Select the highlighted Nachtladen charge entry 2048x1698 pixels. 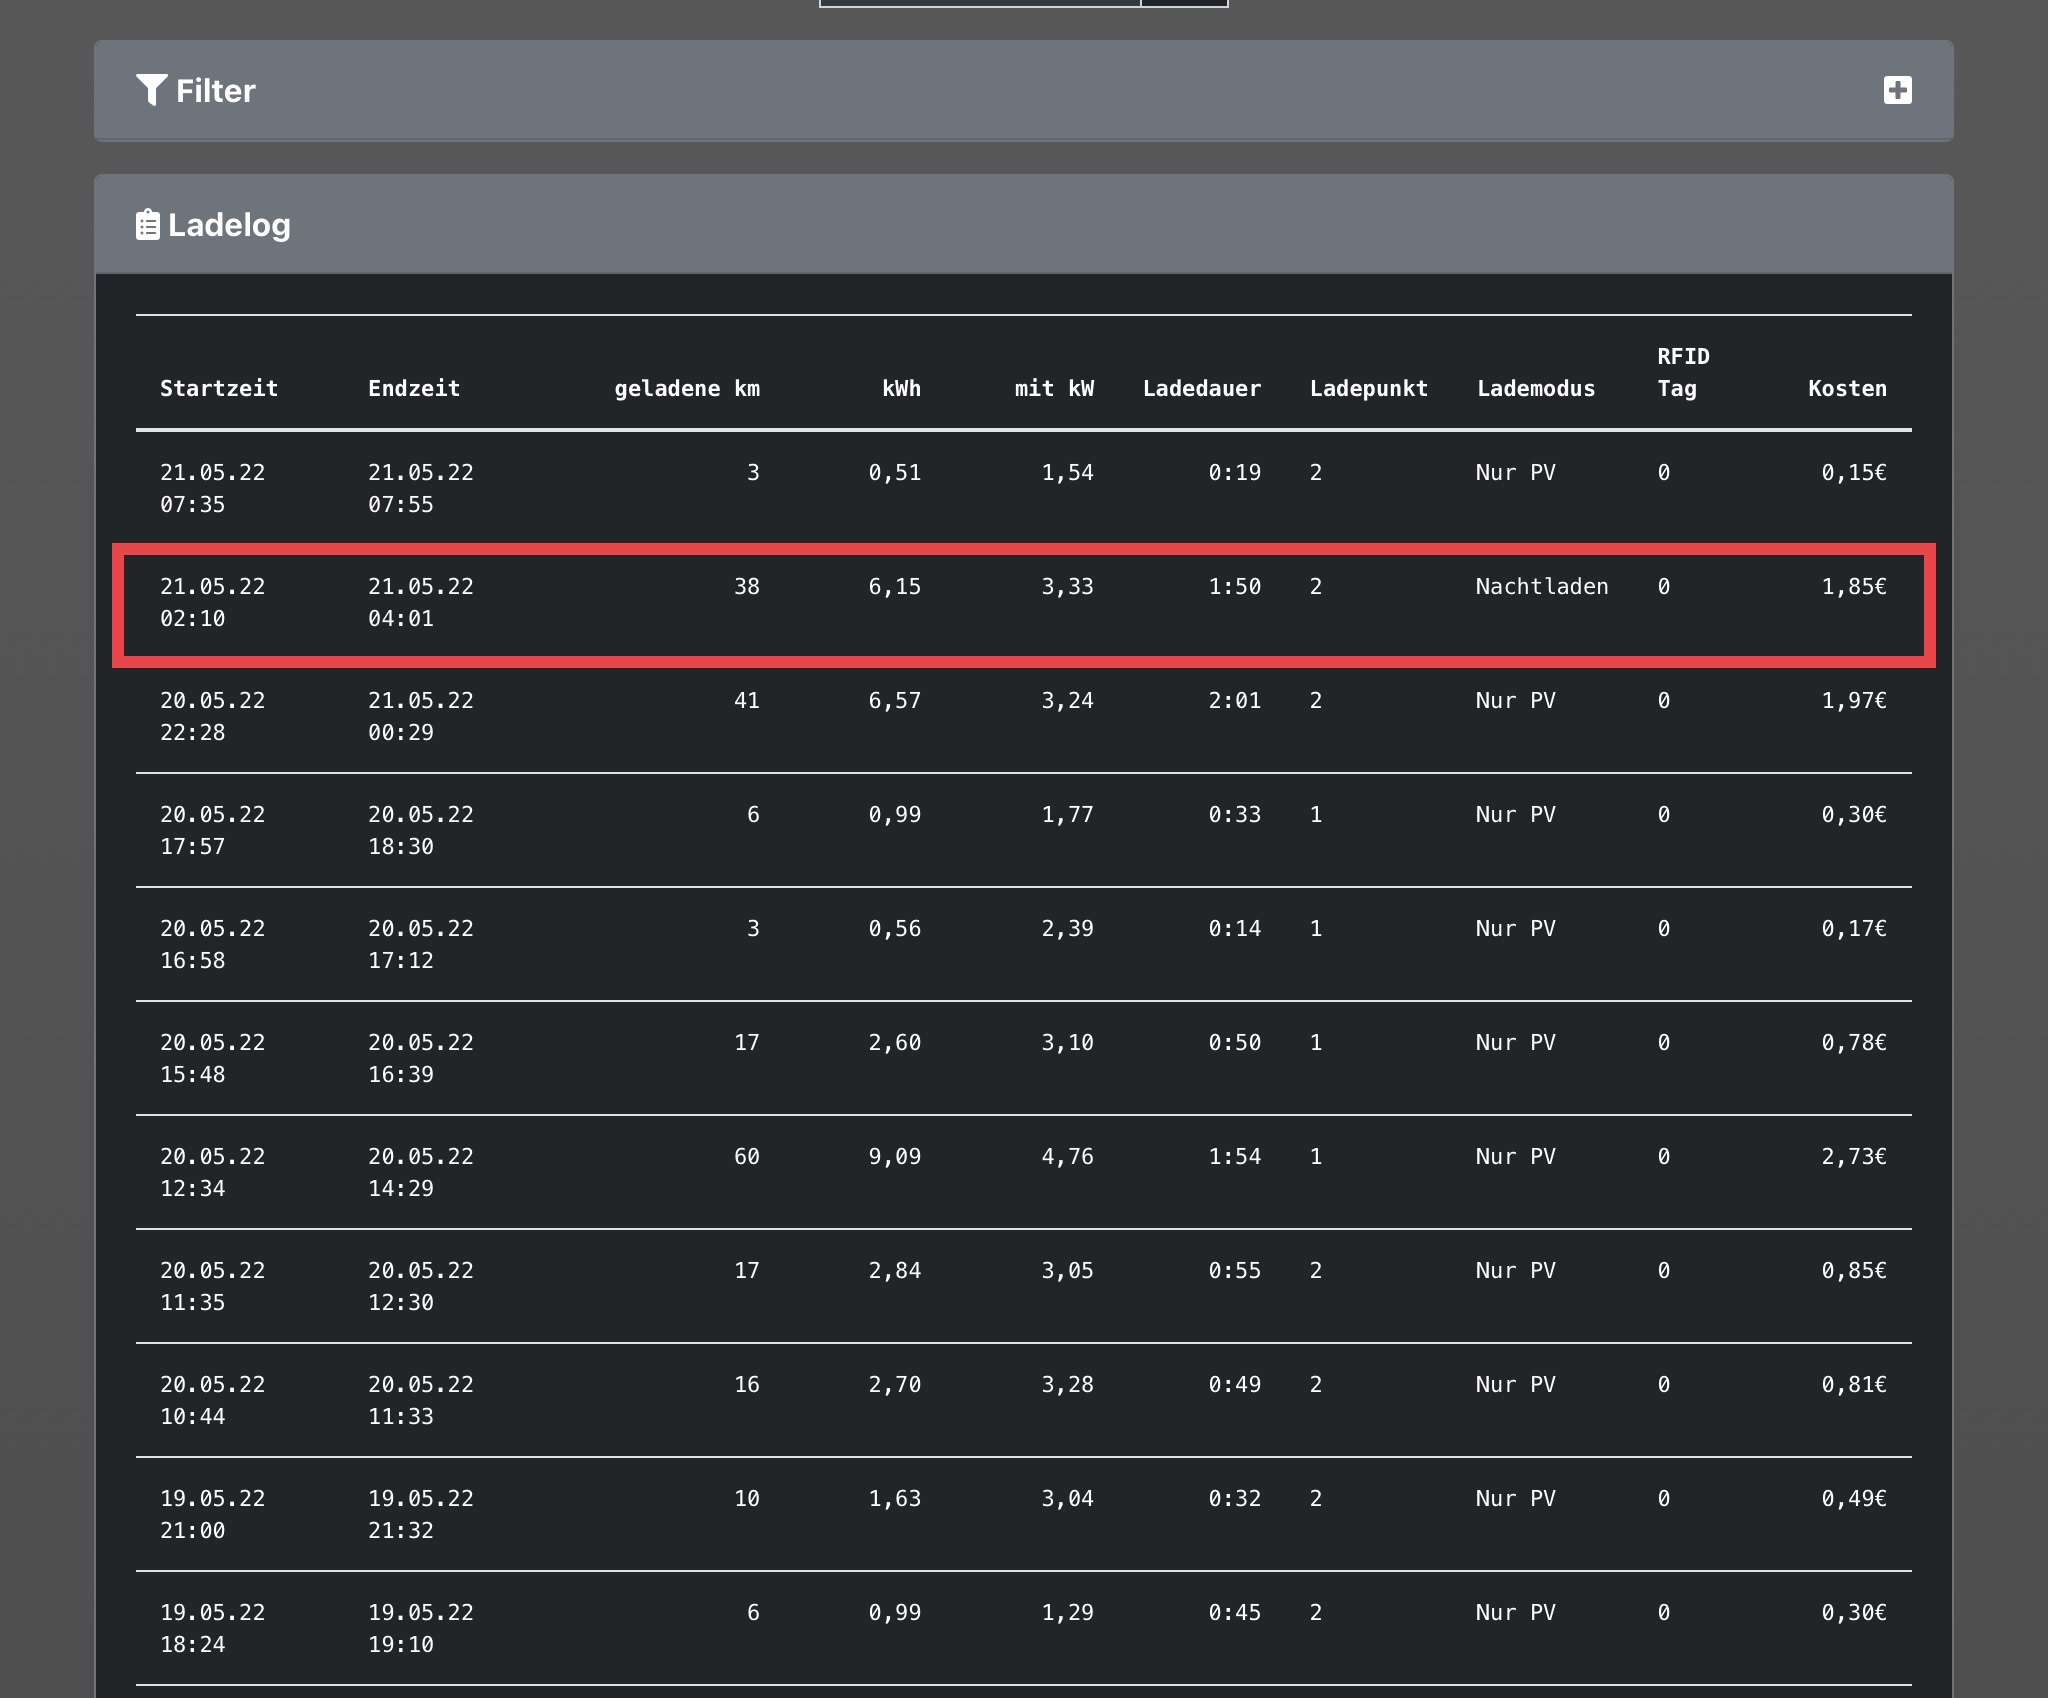(x=1022, y=603)
